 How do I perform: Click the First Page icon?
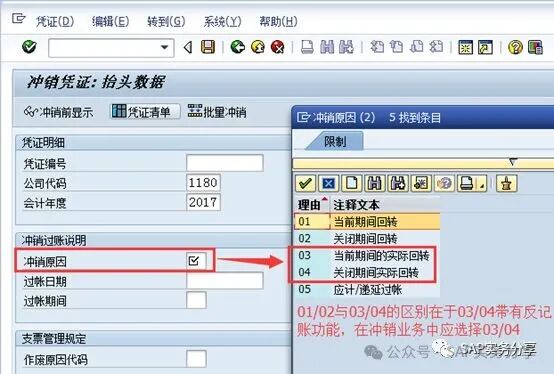377,47
